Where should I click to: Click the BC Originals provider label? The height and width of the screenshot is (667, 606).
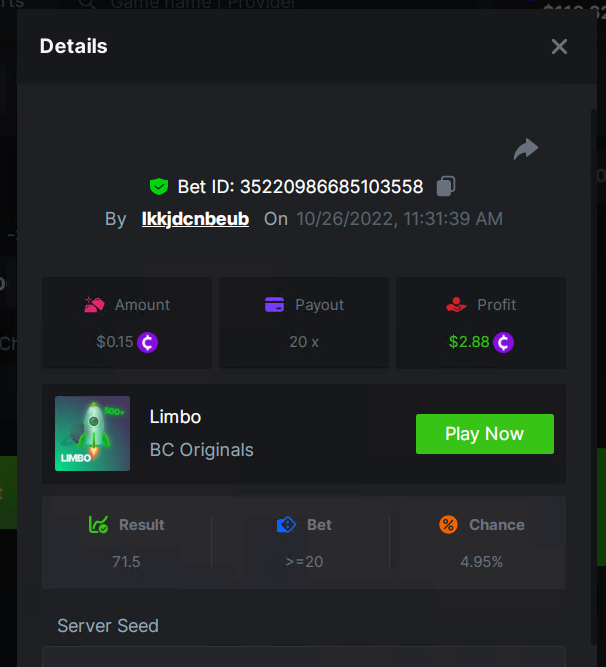[x=201, y=449]
